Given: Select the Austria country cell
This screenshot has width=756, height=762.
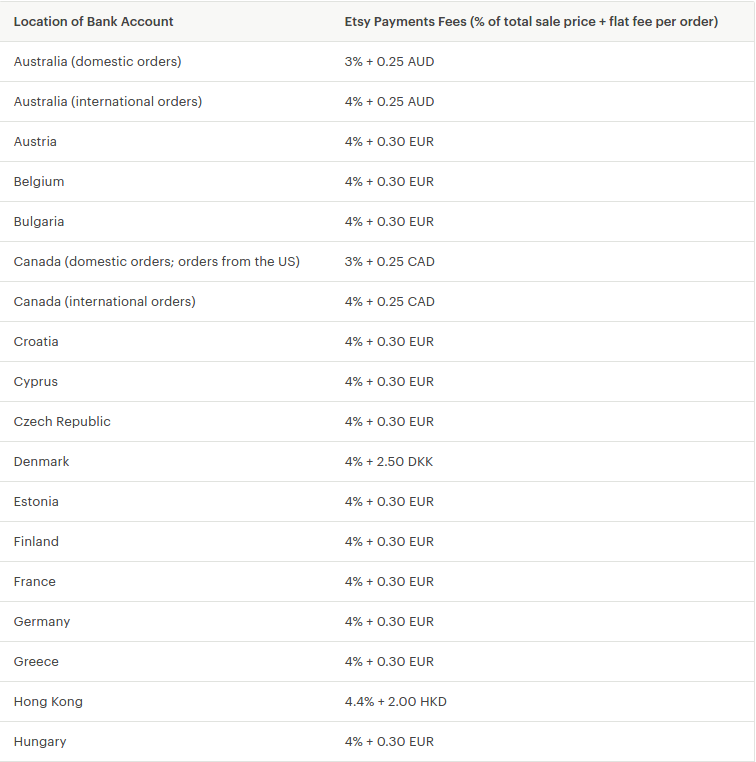Looking at the screenshot, I should coord(35,141).
